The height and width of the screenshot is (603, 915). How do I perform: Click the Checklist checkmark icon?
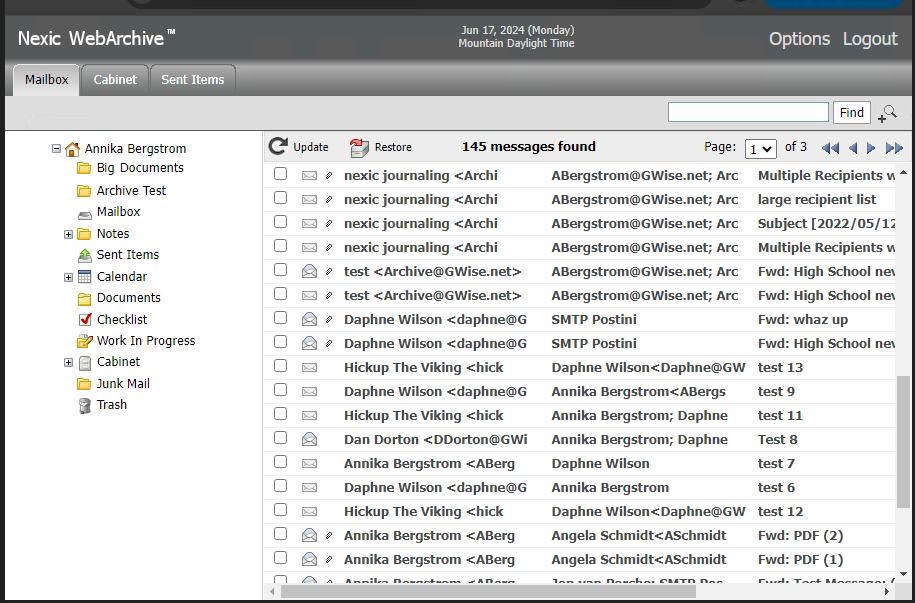pyautogui.click(x=85, y=319)
